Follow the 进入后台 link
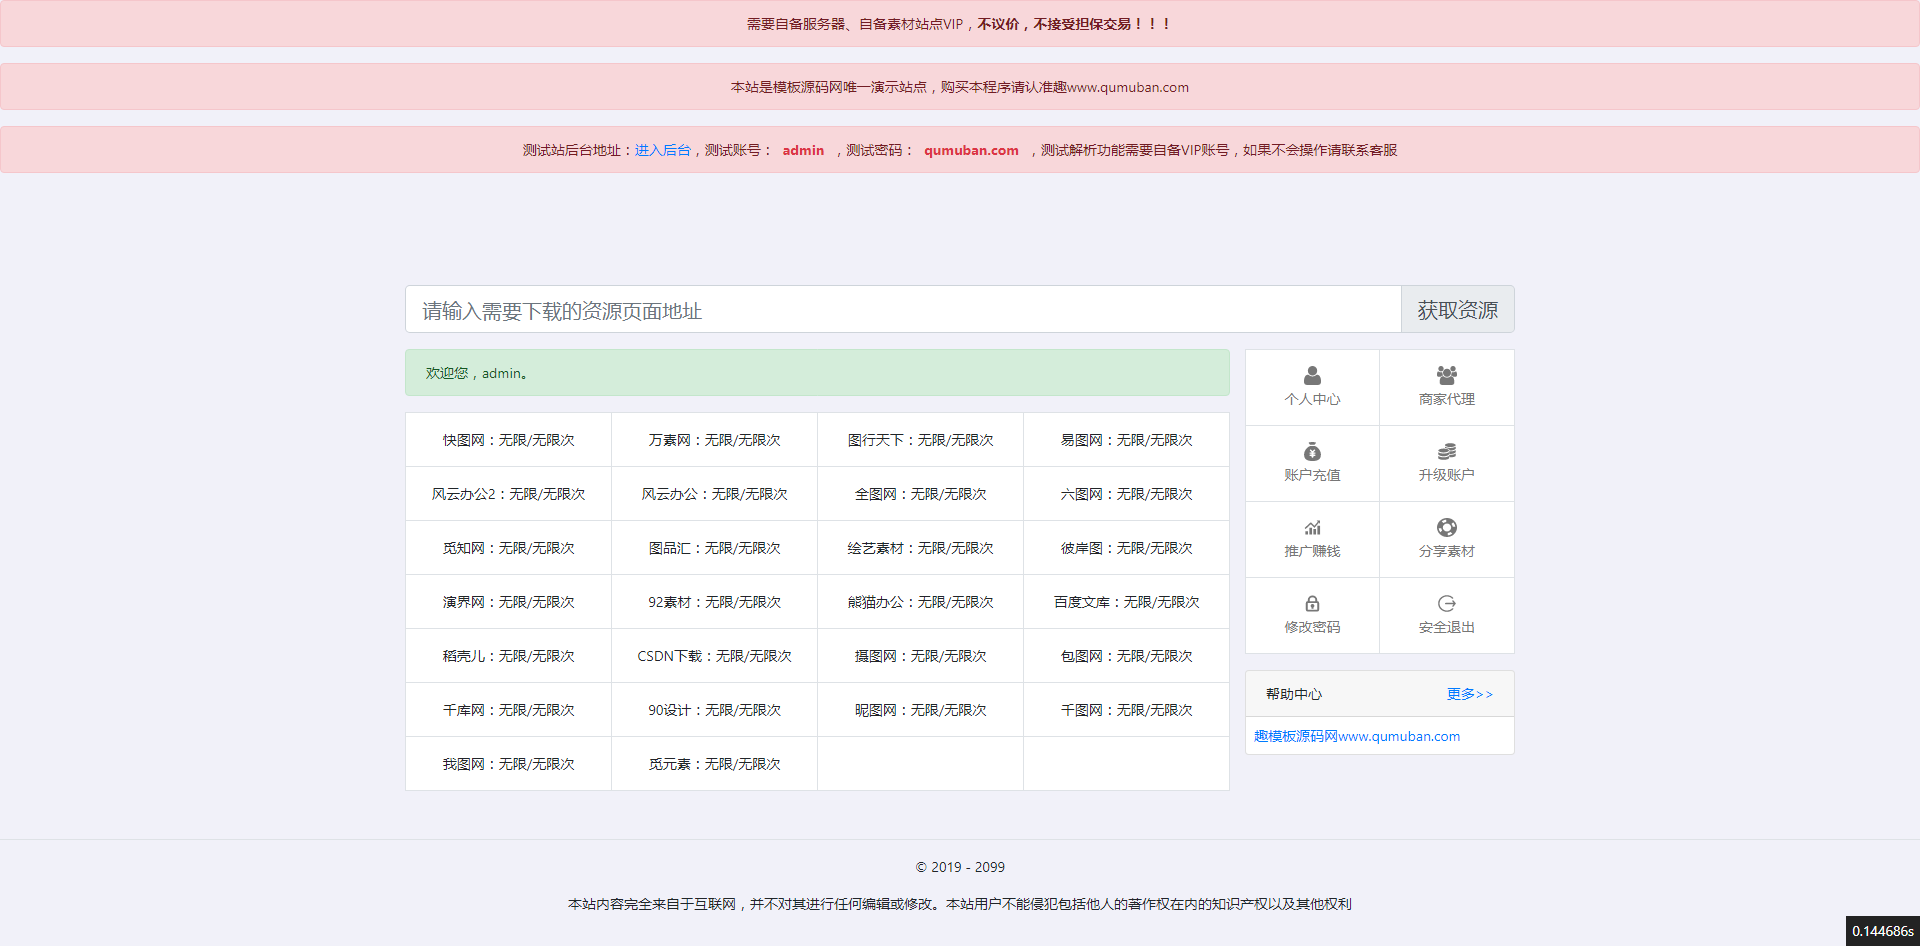Image resolution: width=1920 pixels, height=946 pixels. tap(662, 150)
